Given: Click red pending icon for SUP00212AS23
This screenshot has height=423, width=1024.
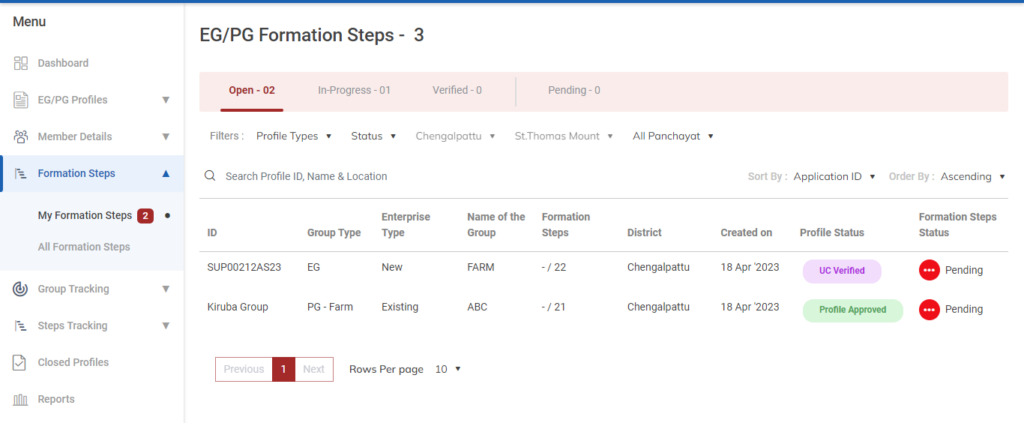Looking at the screenshot, I should 929,270.
